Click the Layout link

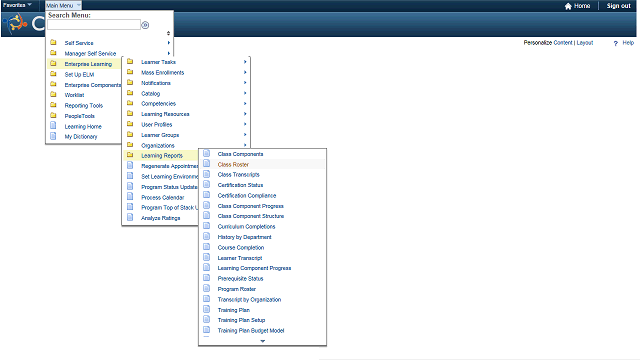tap(584, 42)
